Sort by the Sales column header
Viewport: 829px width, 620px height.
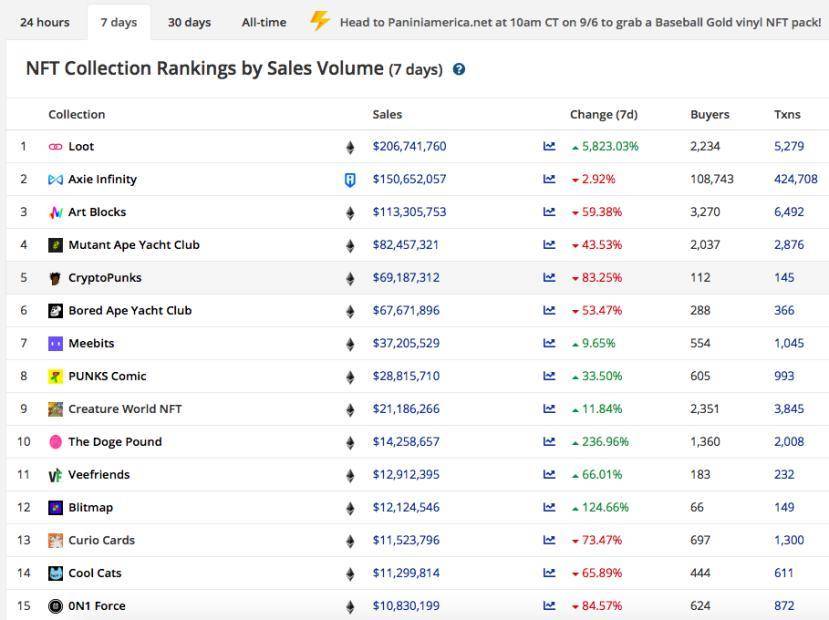387,114
